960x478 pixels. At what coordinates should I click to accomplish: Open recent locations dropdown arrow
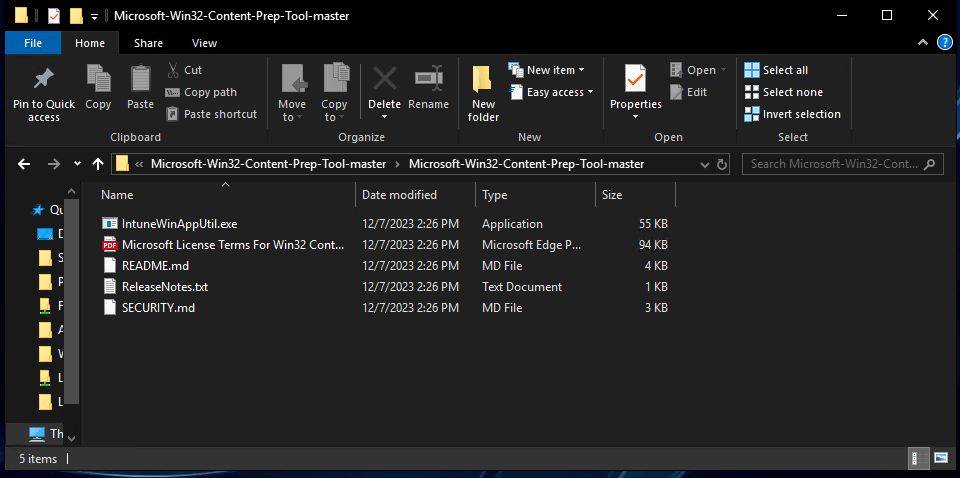tap(77, 164)
